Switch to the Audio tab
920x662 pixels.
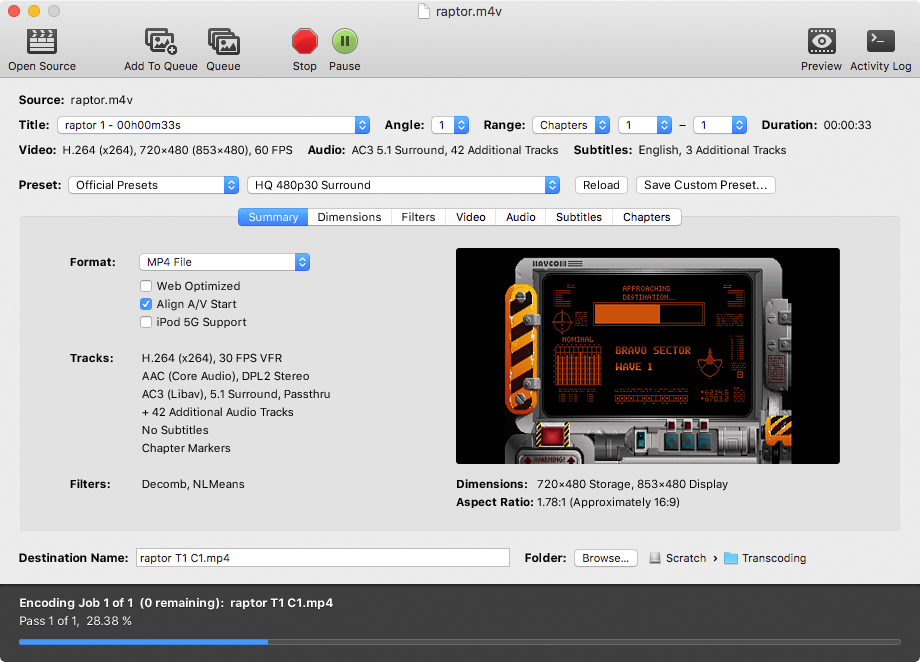(x=520, y=217)
